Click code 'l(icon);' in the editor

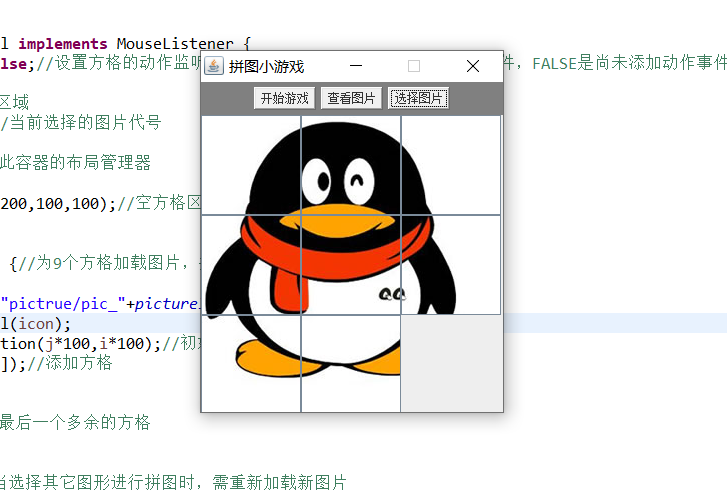35,324
